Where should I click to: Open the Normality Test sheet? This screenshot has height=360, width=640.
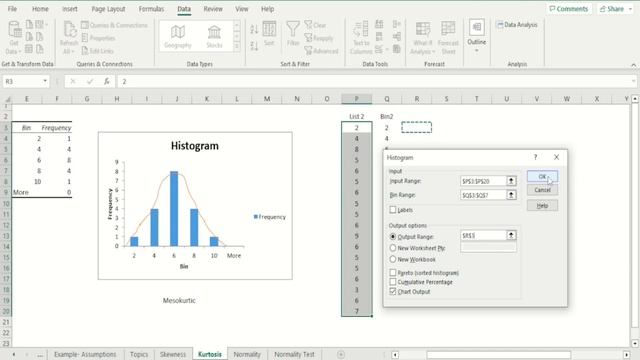(294, 354)
